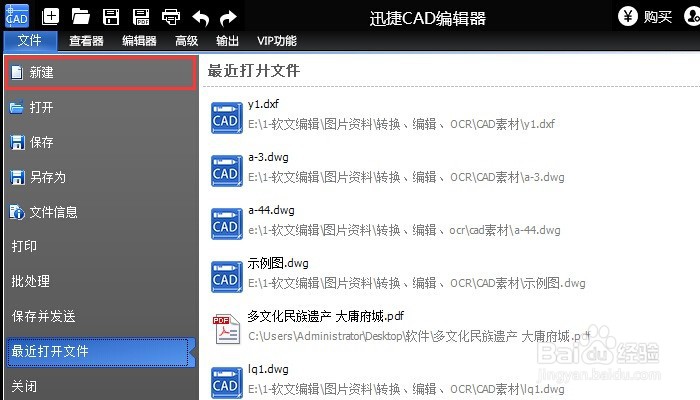700x400 pixels.
Task: Click the CAD icon next to y1.dxf
Action: (x=226, y=118)
